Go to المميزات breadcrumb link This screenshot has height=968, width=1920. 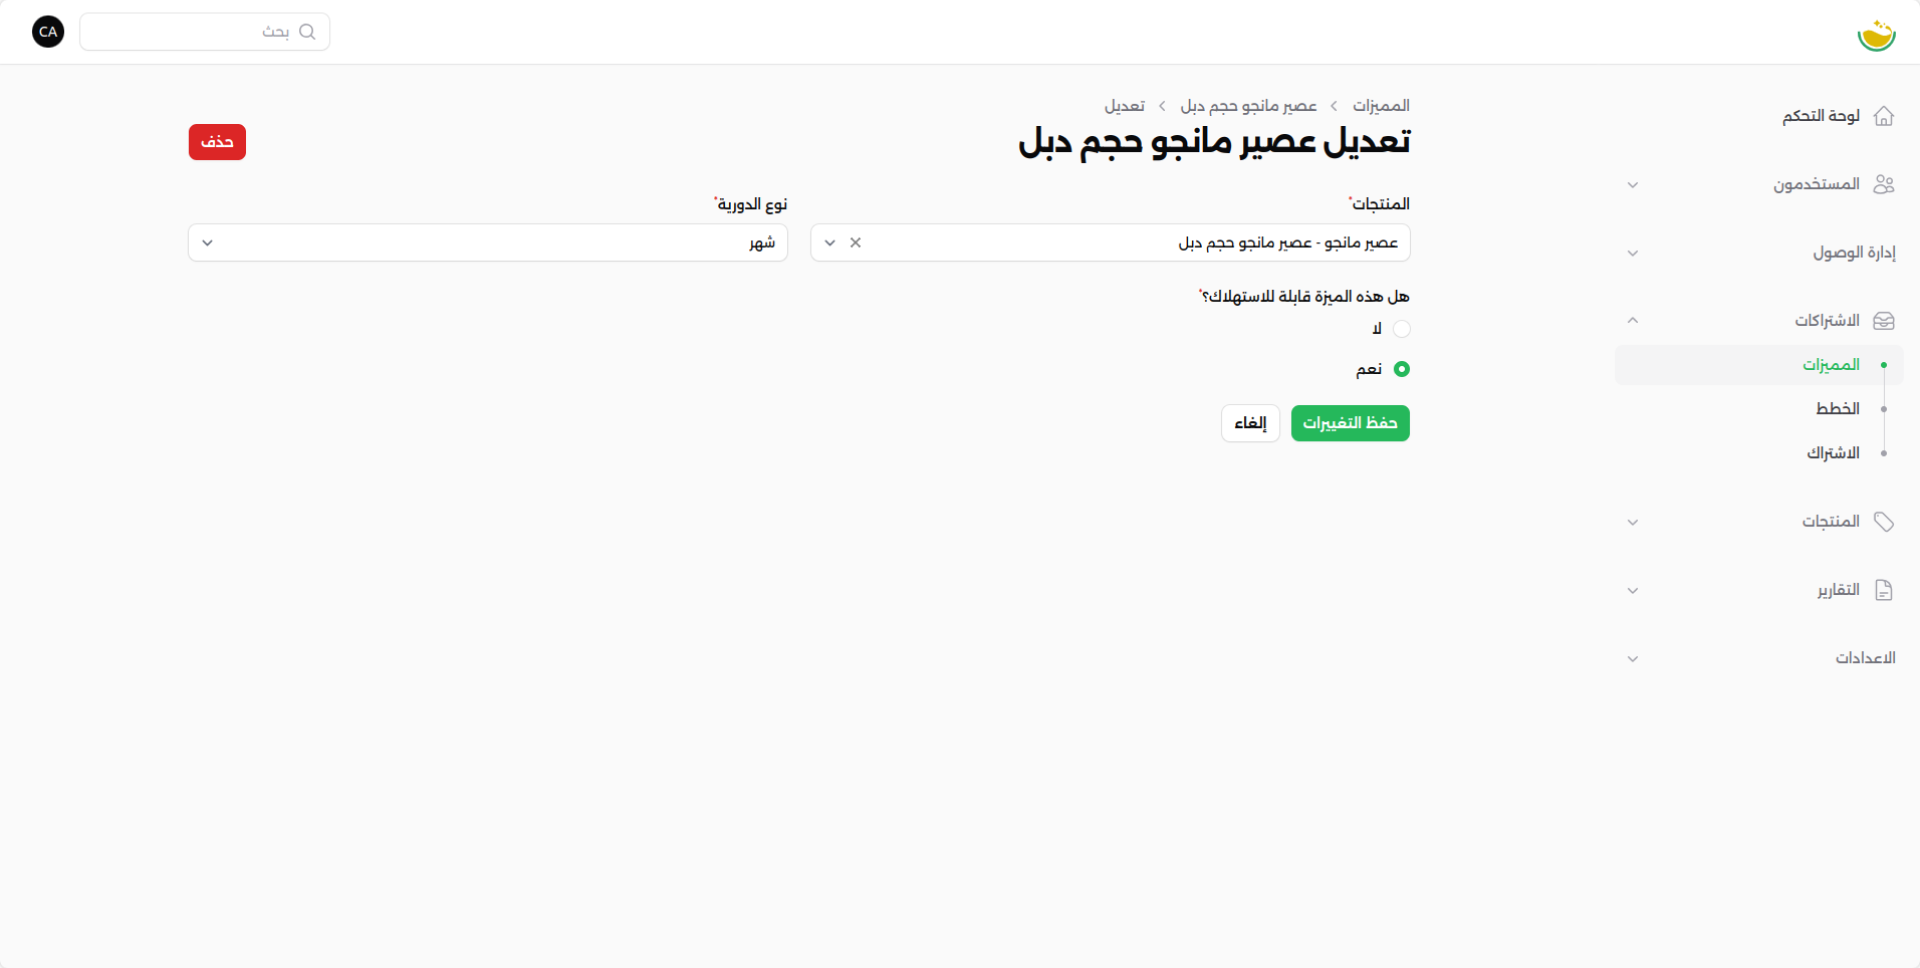(1381, 106)
